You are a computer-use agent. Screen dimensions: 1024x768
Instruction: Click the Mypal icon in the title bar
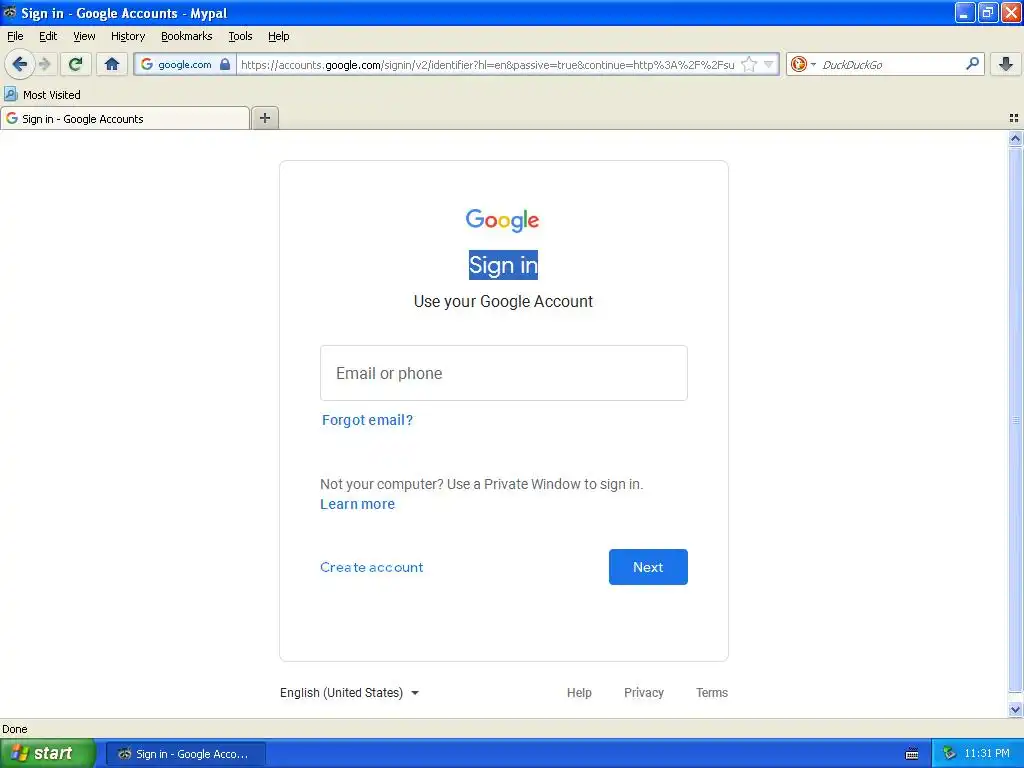coord(9,12)
